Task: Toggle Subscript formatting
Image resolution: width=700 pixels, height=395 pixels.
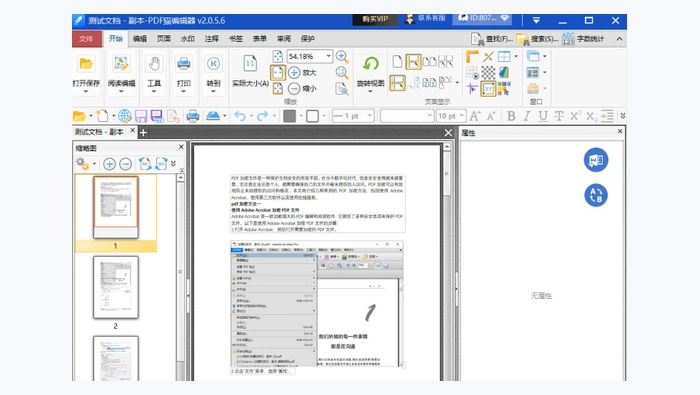Action: 592,116
